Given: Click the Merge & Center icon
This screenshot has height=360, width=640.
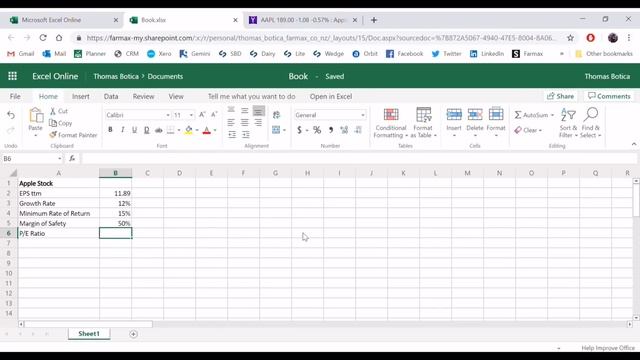Looking at the screenshot, I should pos(276,130).
